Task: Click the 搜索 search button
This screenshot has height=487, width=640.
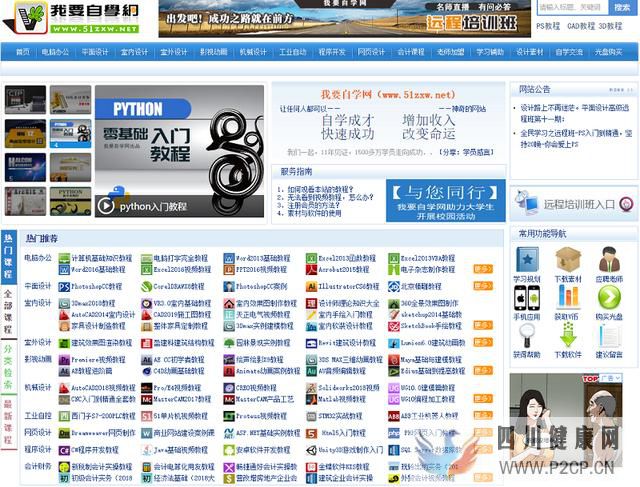Action: point(621,7)
